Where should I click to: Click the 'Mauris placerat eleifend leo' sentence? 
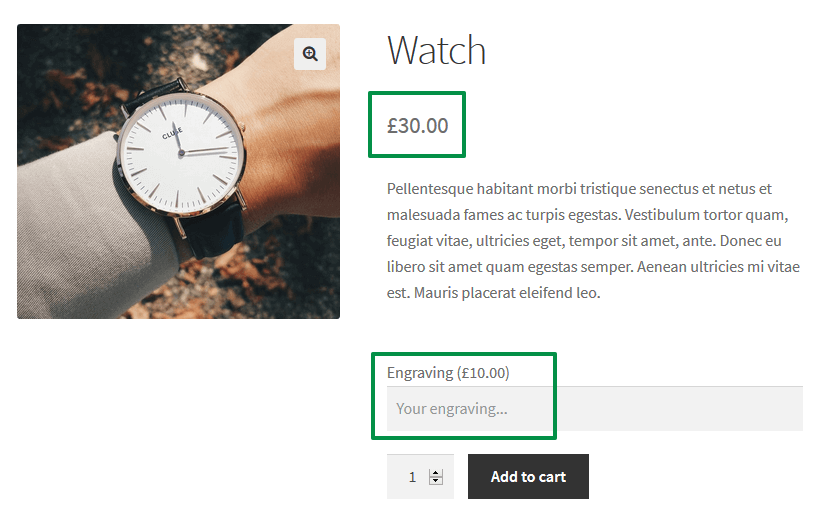click(507, 293)
